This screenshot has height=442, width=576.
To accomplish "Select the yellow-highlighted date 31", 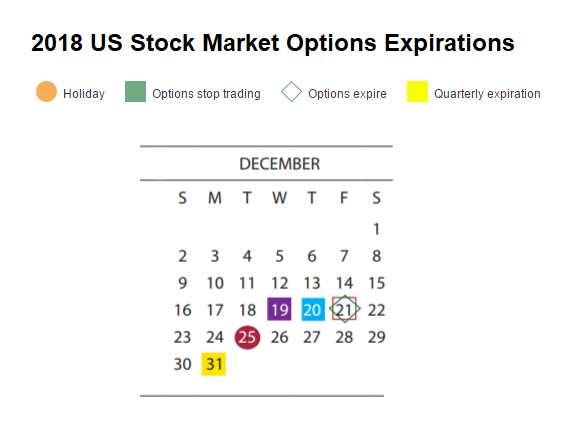I will point(214,364).
